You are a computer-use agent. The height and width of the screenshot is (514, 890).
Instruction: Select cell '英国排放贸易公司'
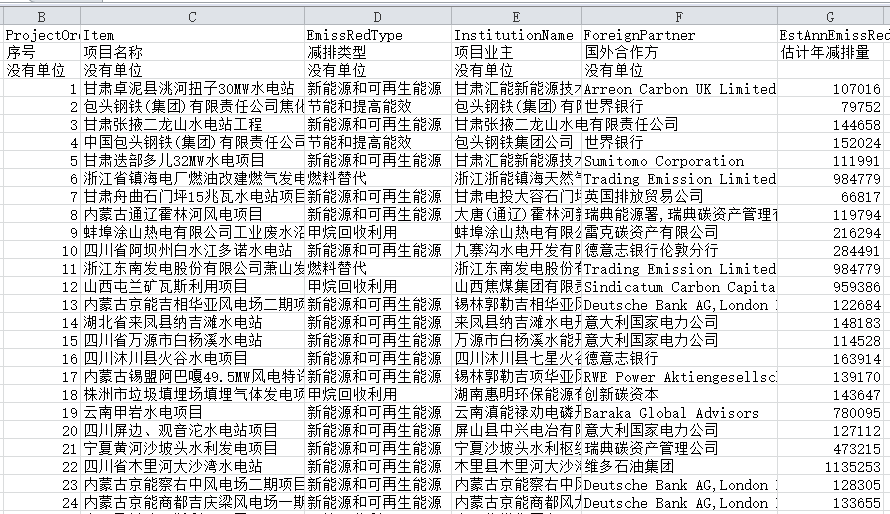(x=679, y=196)
